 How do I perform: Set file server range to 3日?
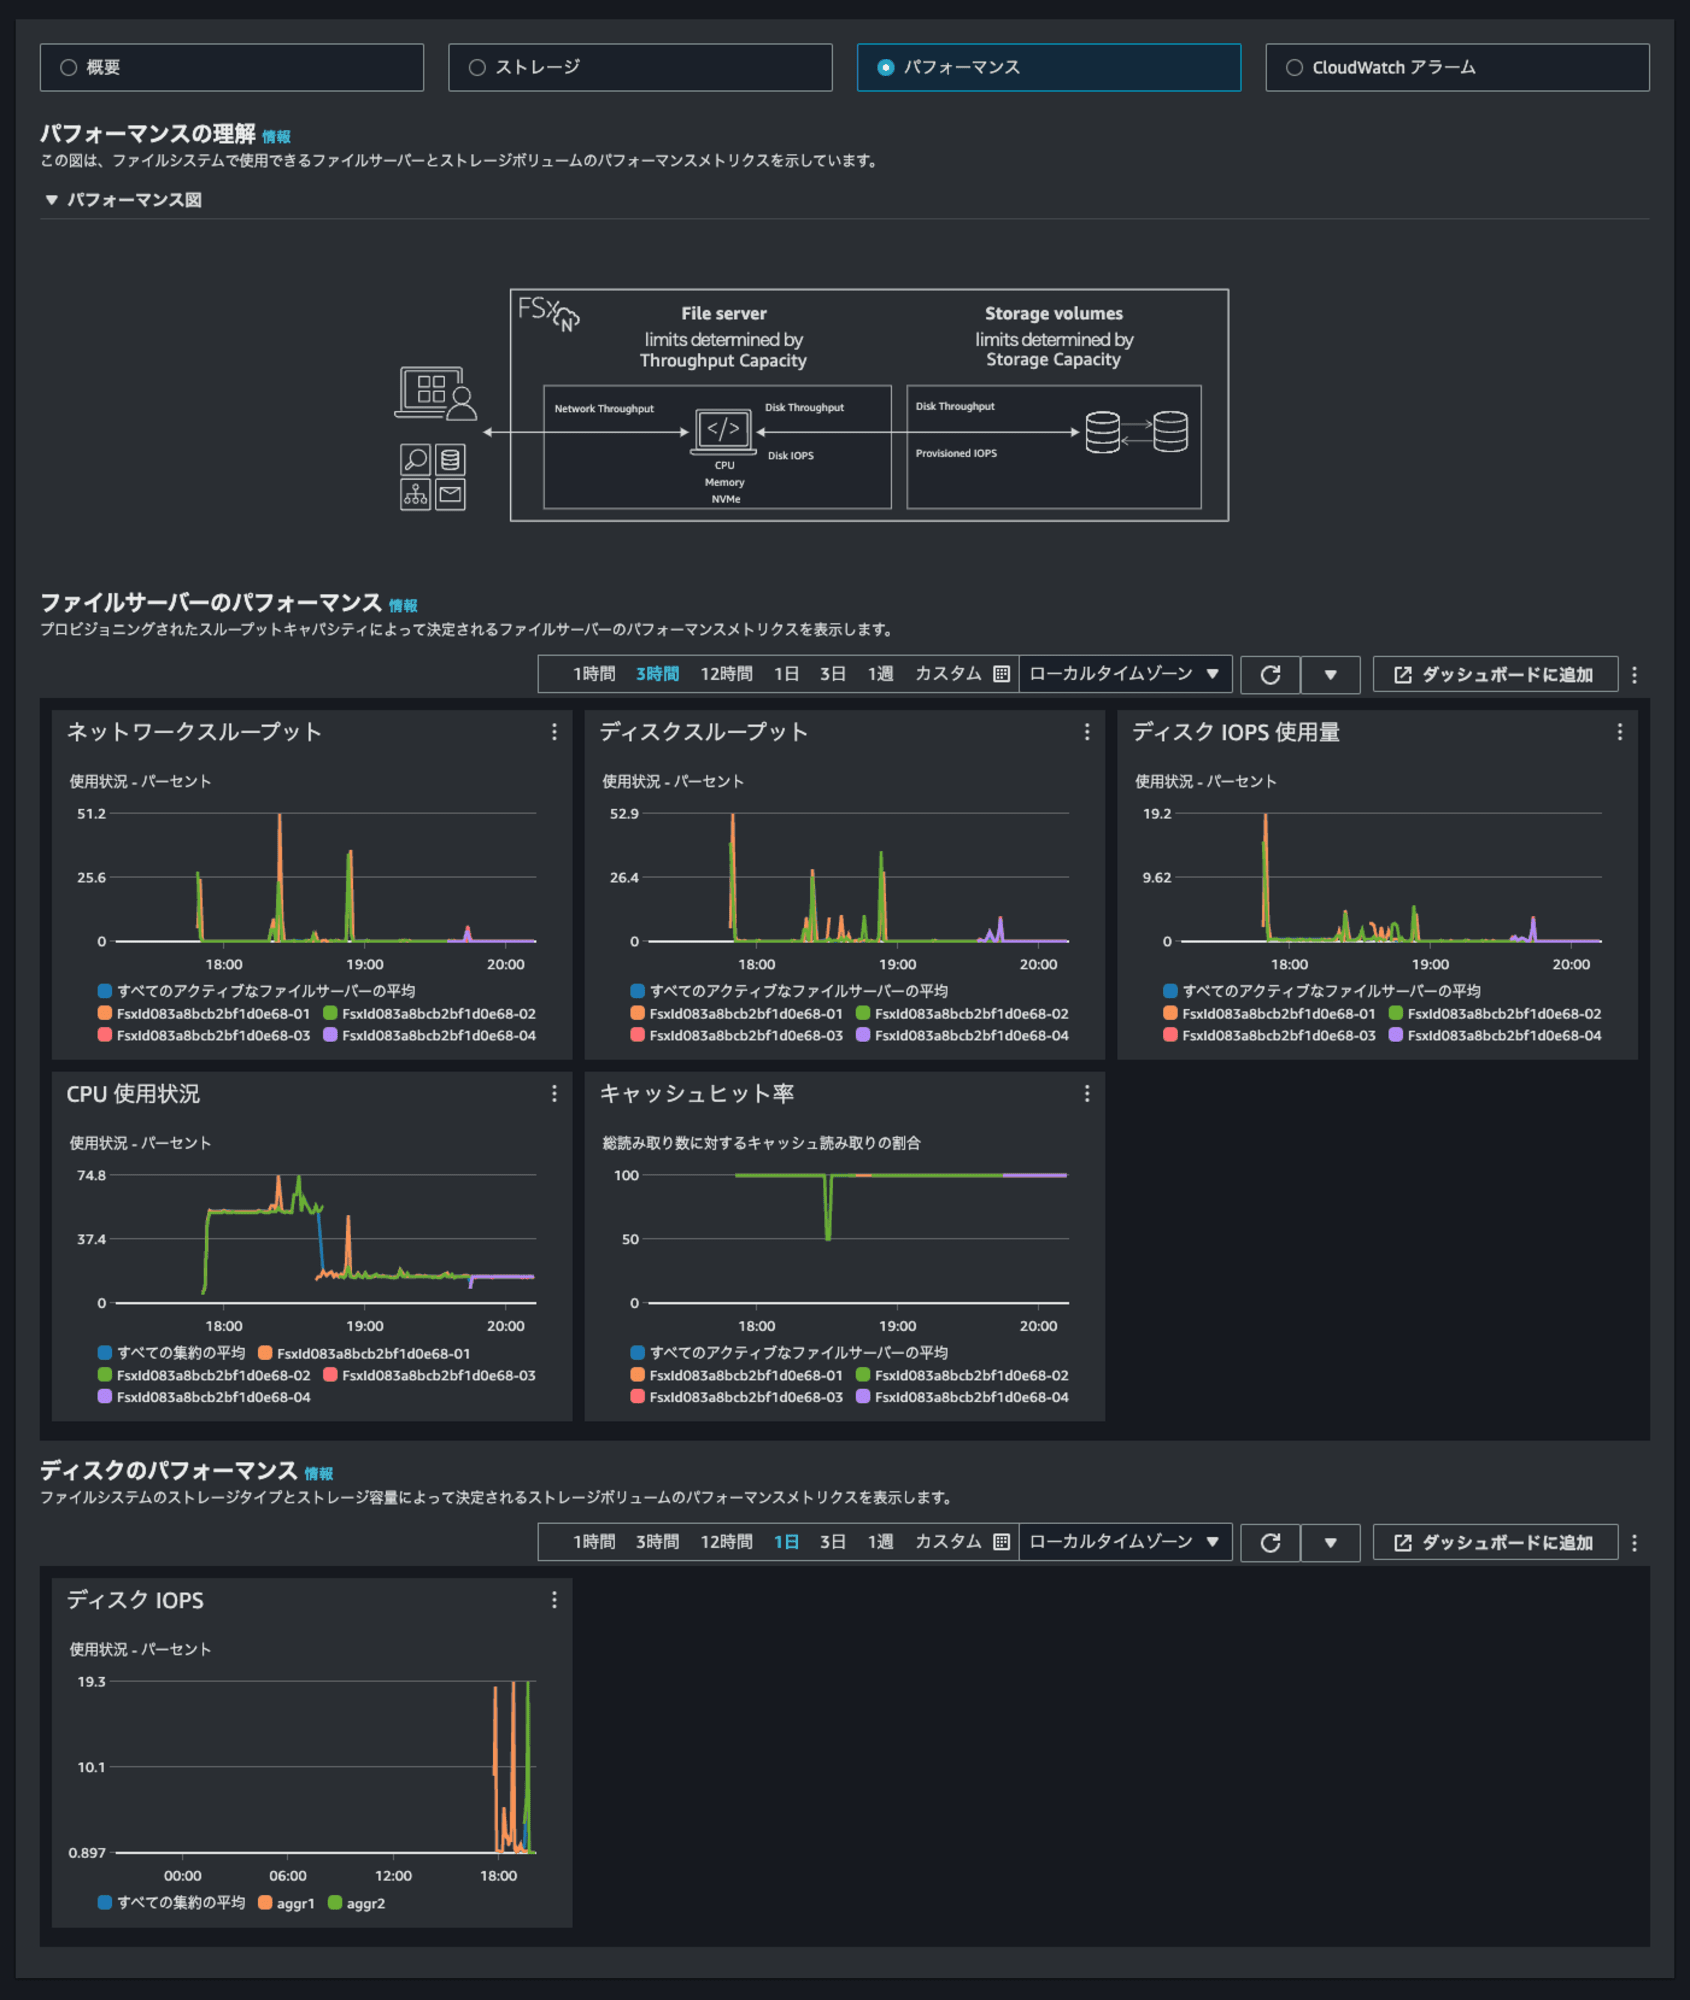click(833, 674)
